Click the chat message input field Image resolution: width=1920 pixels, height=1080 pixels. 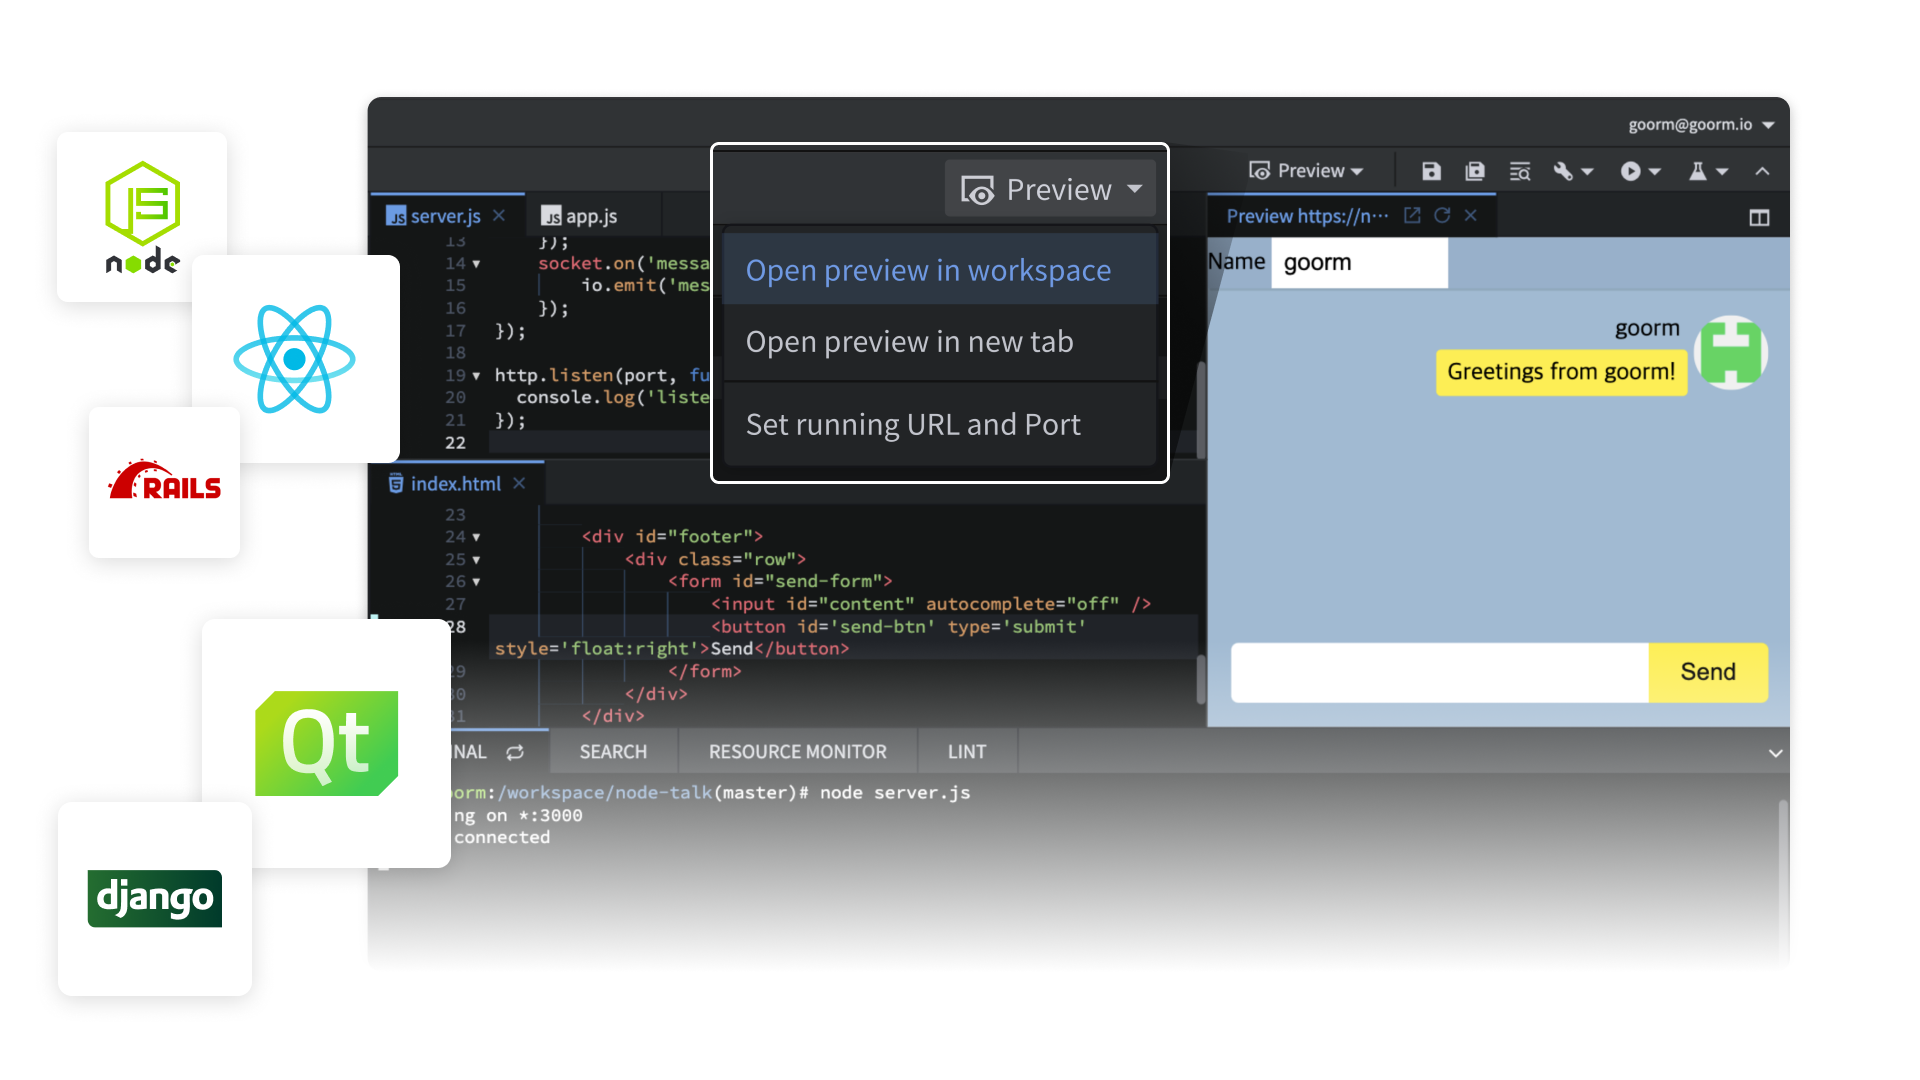tap(1440, 672)
